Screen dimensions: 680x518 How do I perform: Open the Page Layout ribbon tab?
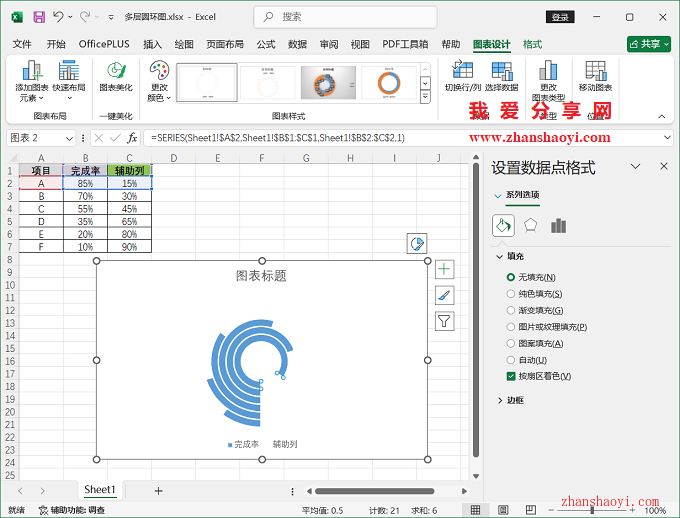tap(224, 44)
